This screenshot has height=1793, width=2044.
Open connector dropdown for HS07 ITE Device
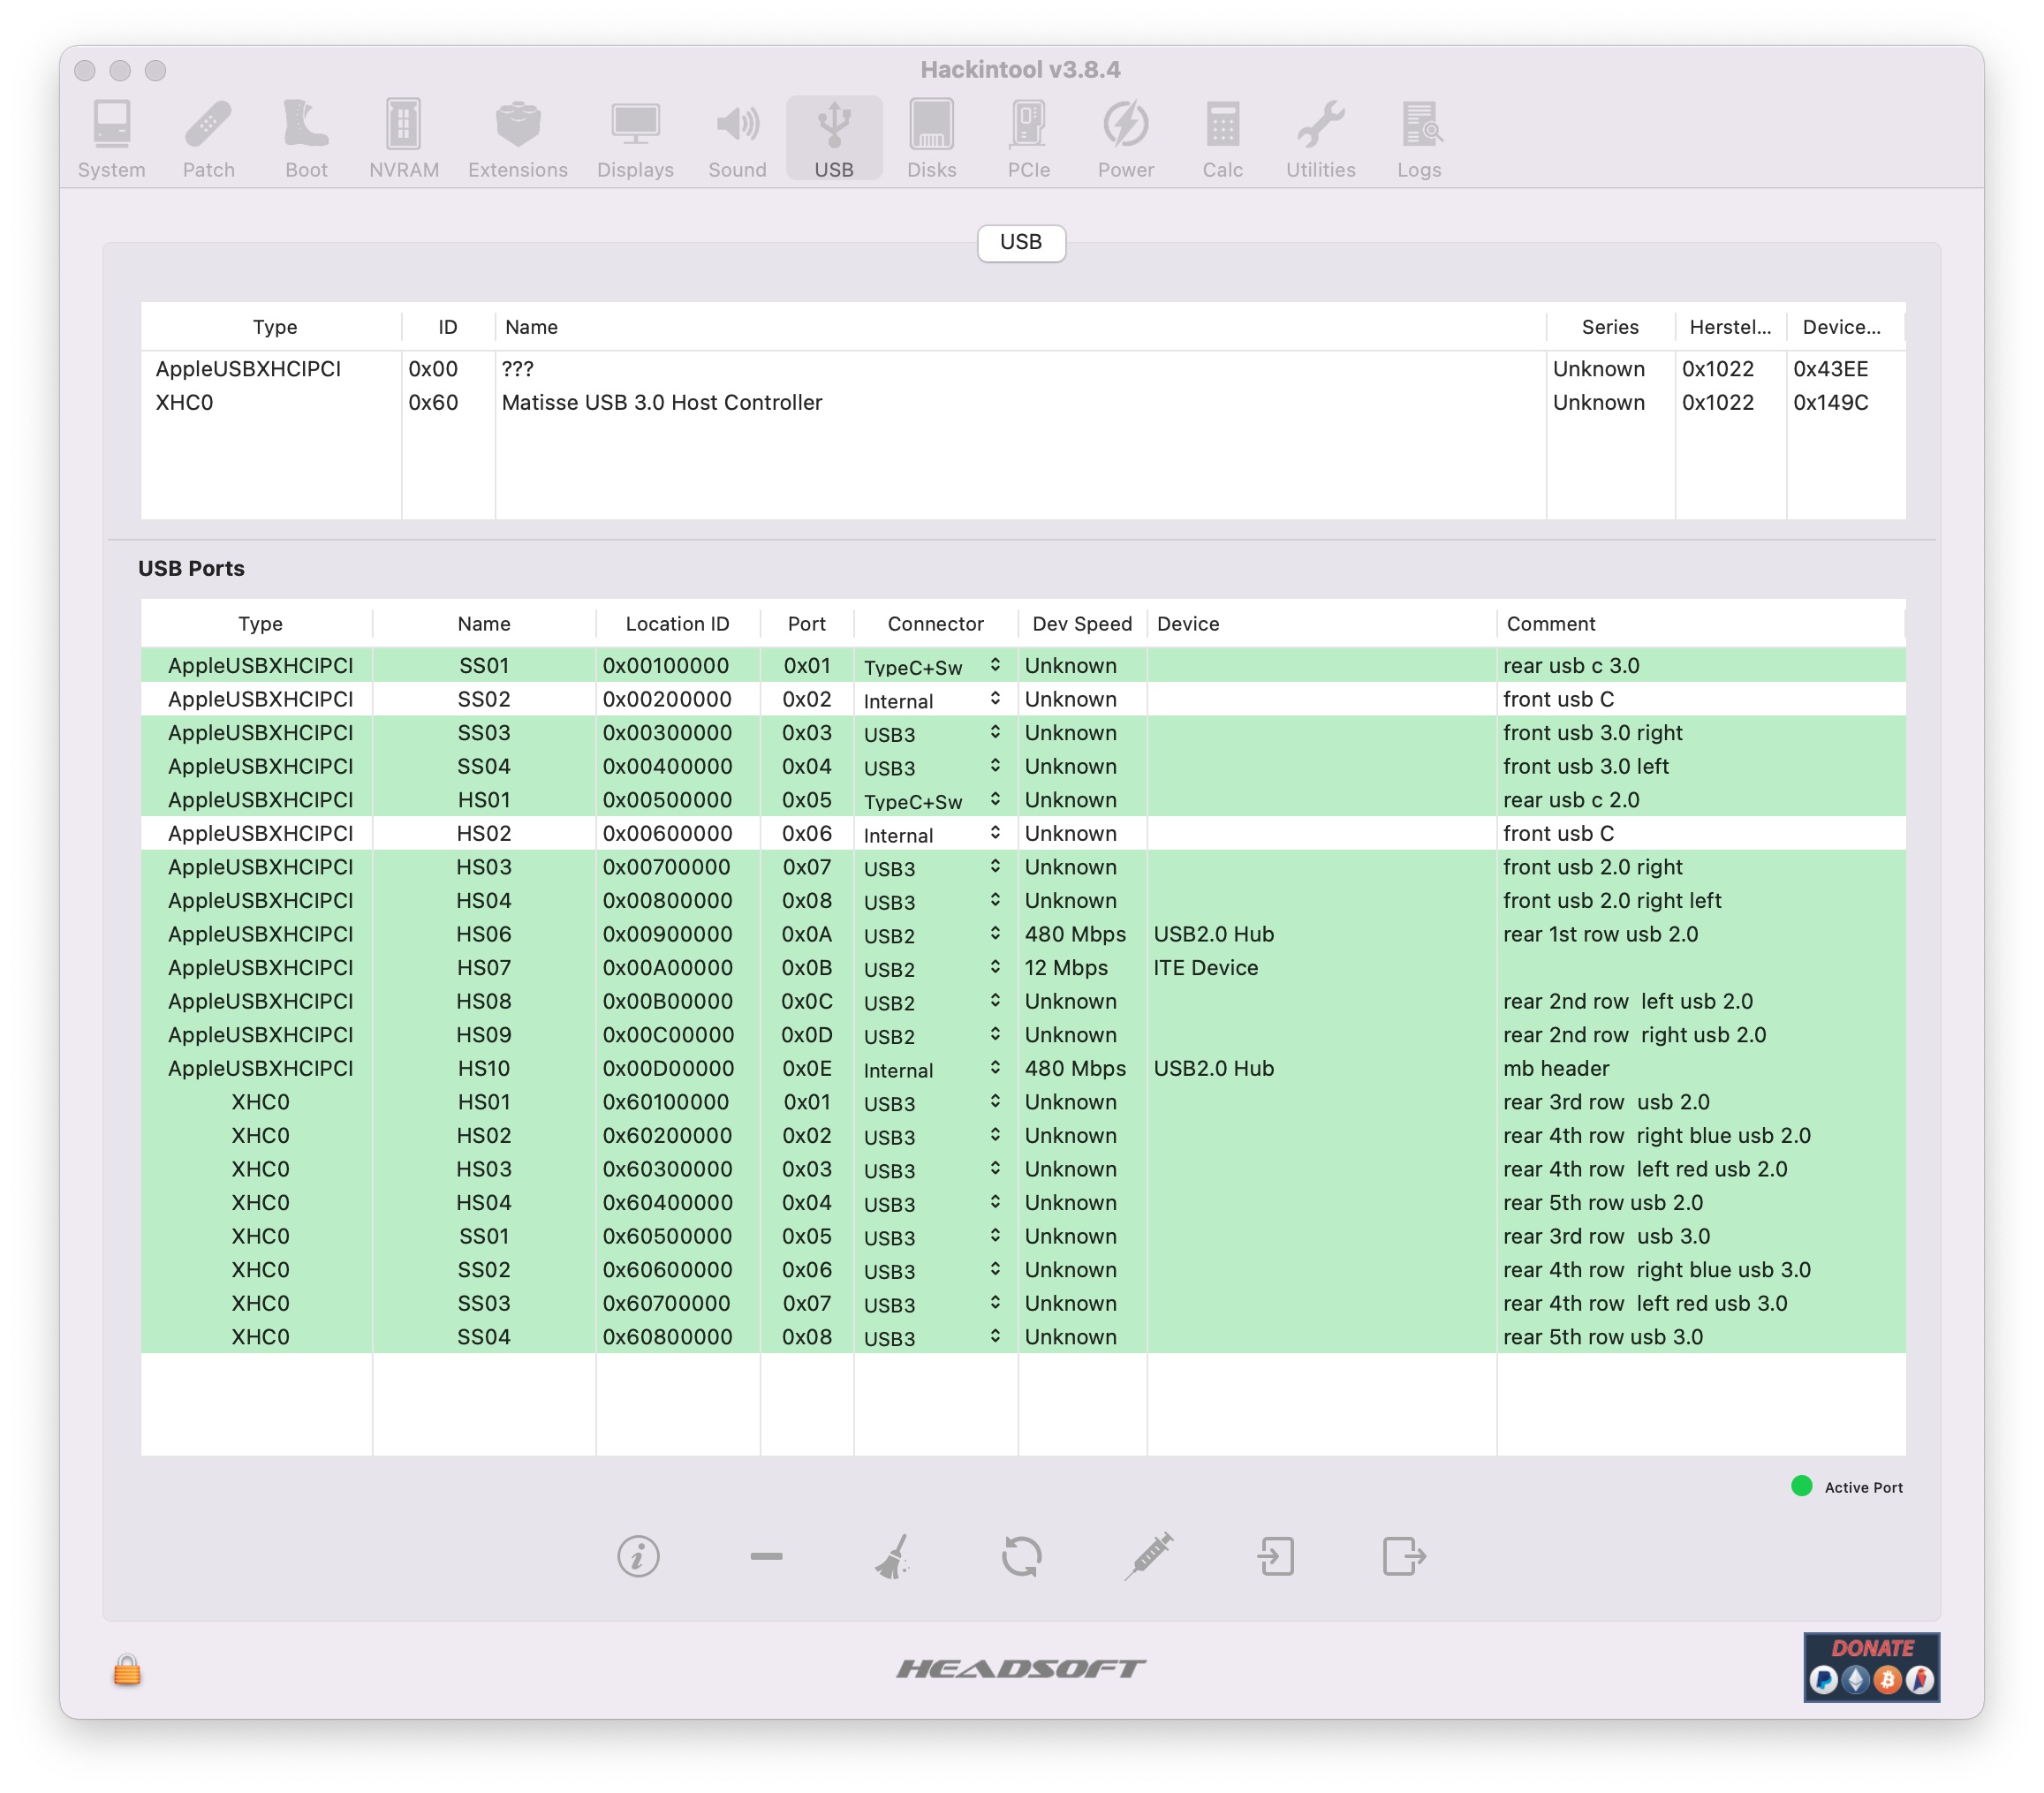[x=995, y=967]
